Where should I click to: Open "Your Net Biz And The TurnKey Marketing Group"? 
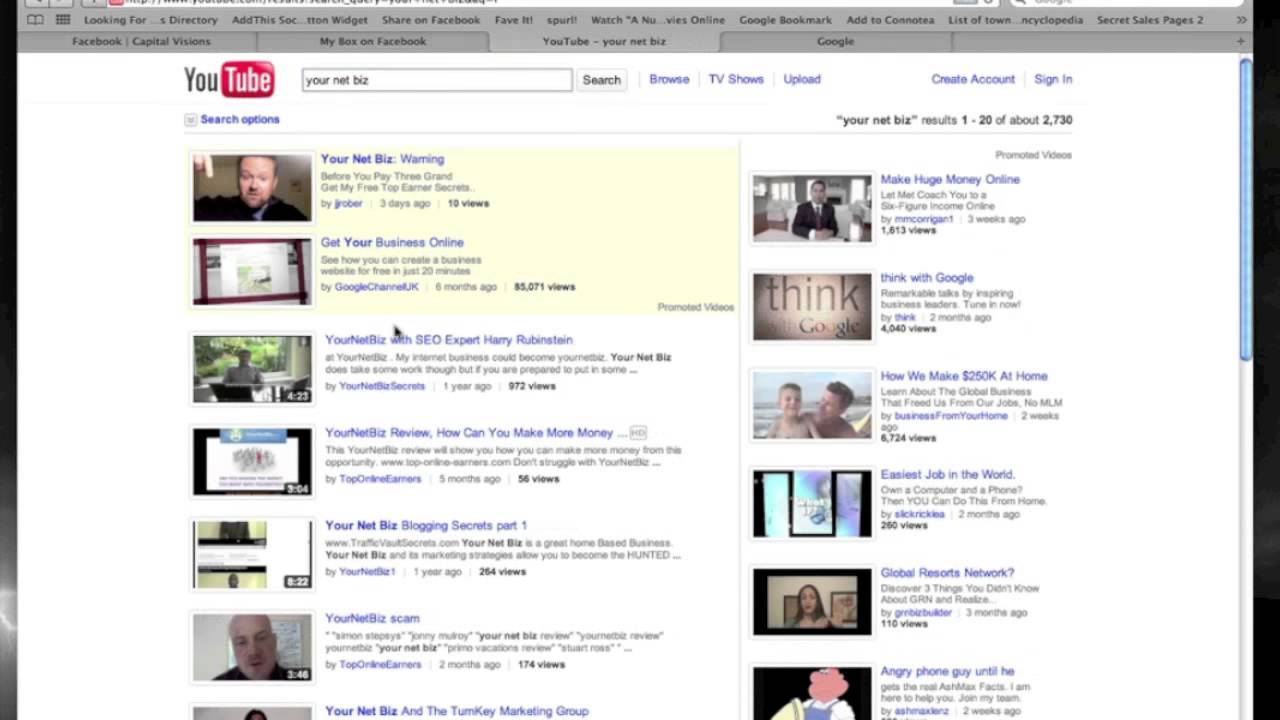pos(457,711)
